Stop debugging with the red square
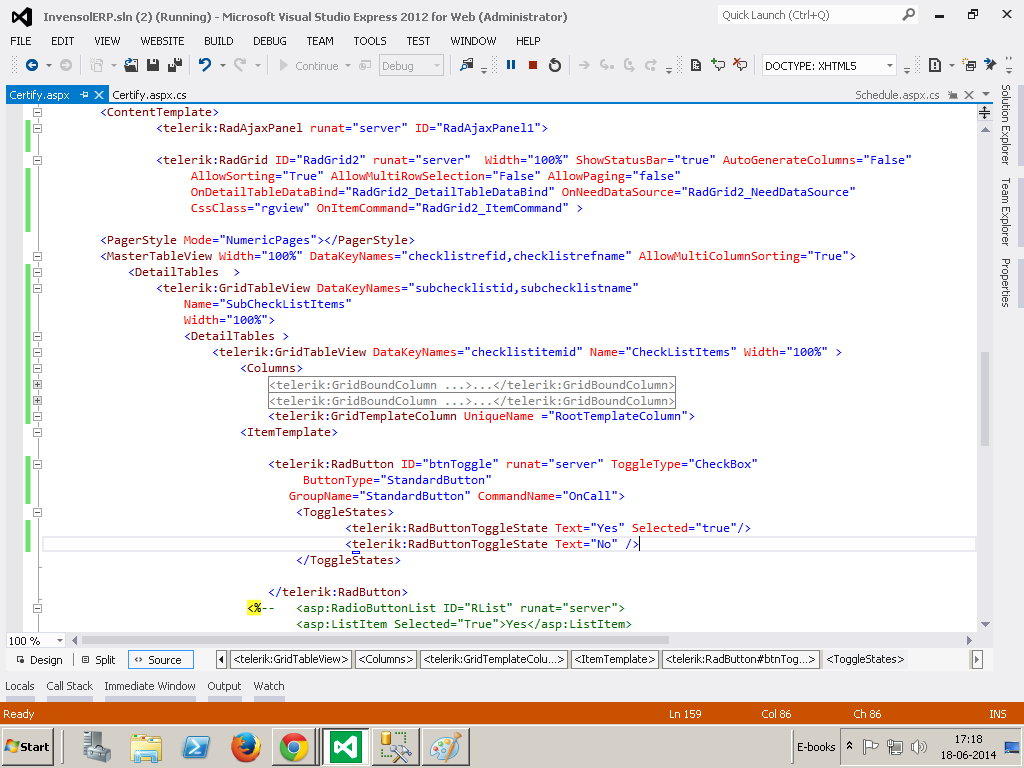This screenshot has width=1024, height=768. [x=533, y=65]
